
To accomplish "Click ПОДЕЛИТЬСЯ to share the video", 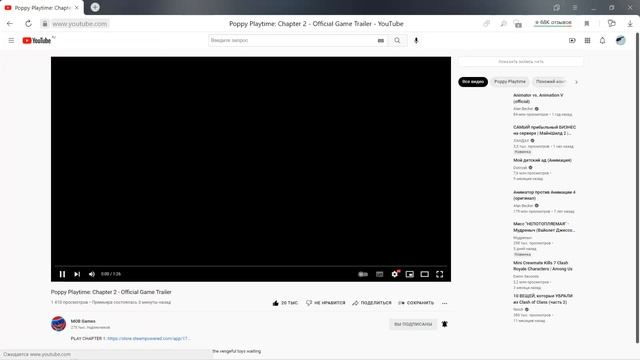I will (372, 303).
